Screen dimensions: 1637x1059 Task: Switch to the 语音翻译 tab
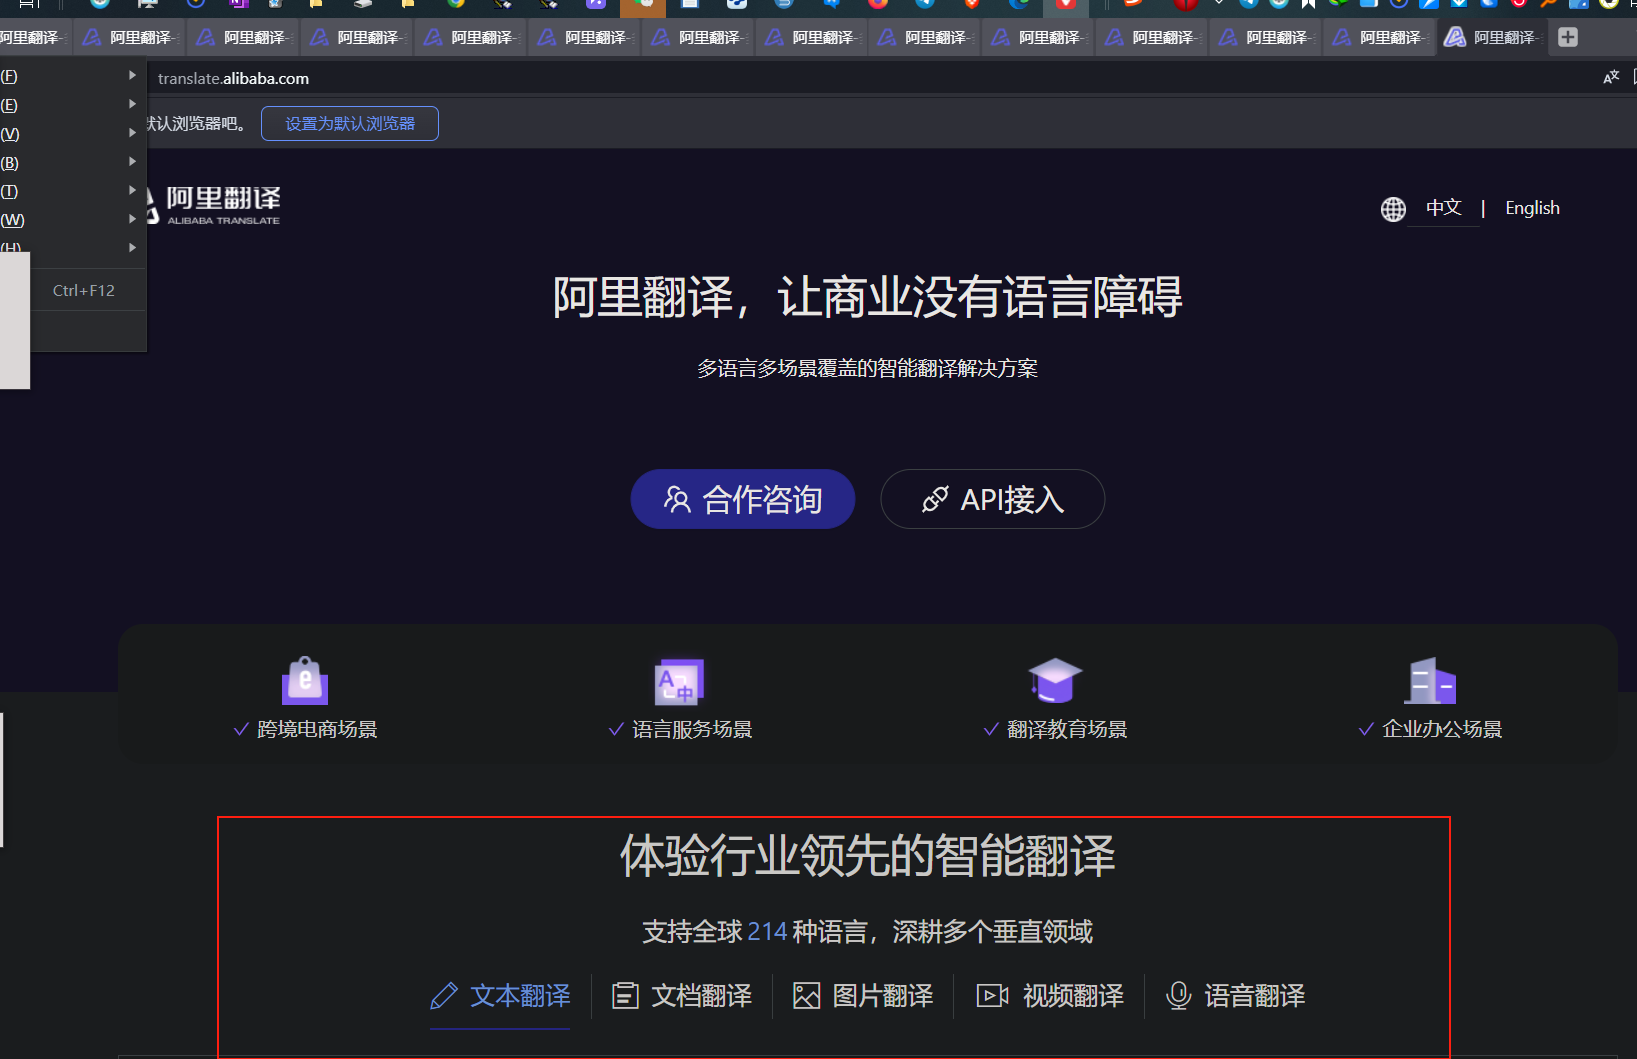1236,996
